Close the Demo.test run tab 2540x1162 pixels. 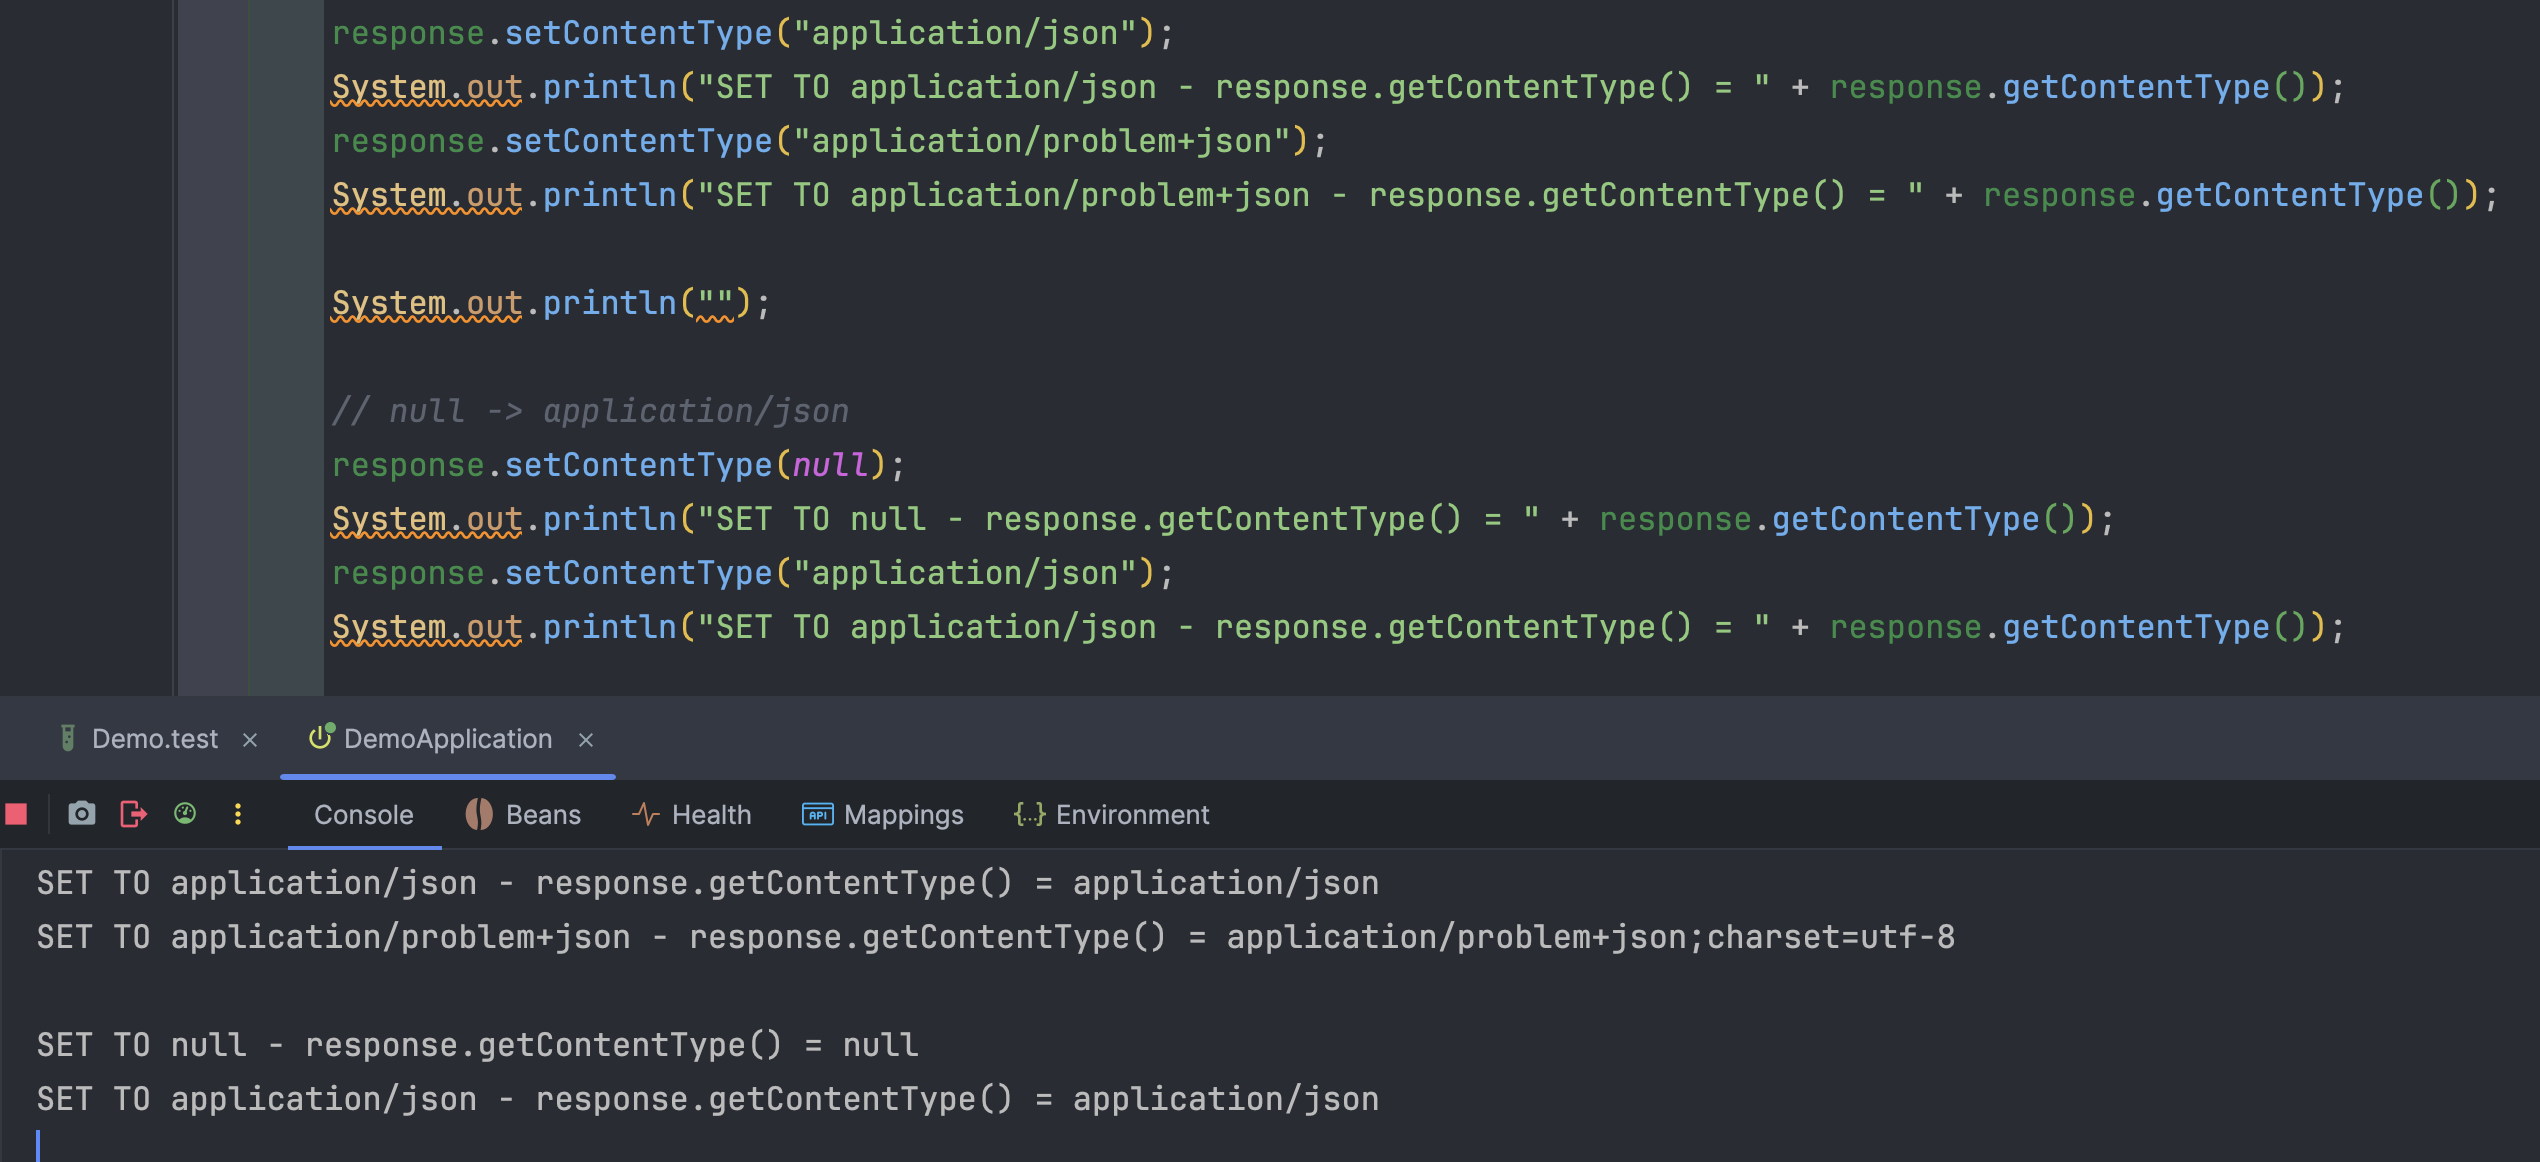(250, 740)
